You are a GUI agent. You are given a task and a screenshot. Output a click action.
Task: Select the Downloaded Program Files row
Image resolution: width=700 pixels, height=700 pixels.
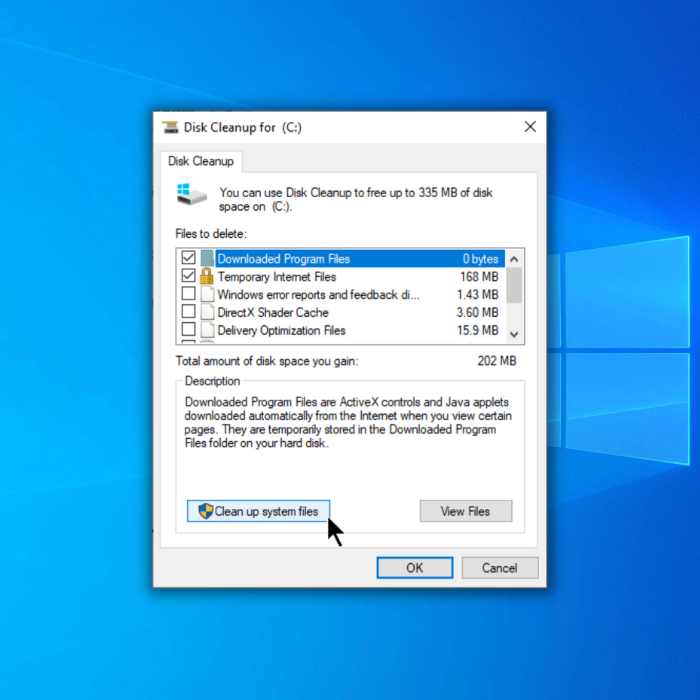click(341, 259)
